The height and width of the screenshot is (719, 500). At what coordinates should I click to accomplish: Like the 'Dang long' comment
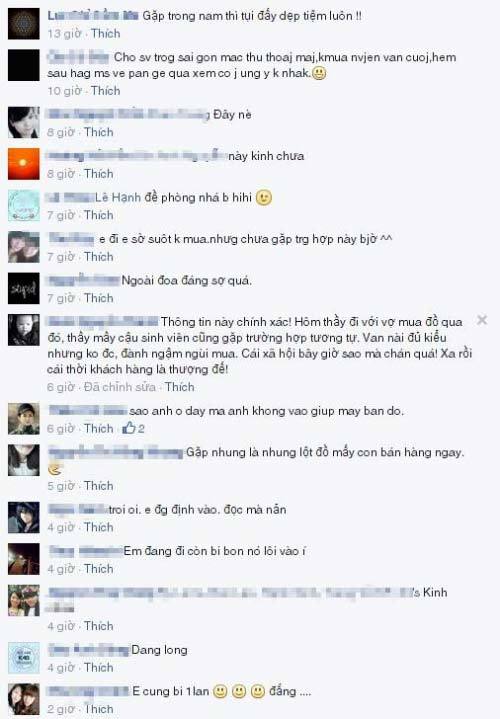point(99,667)
